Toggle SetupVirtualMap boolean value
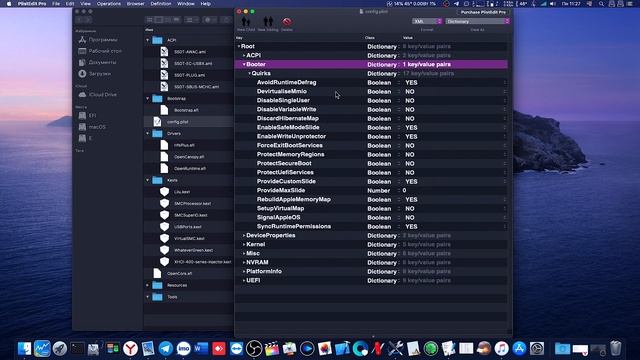Screen dimensions: 640x360 410,209
